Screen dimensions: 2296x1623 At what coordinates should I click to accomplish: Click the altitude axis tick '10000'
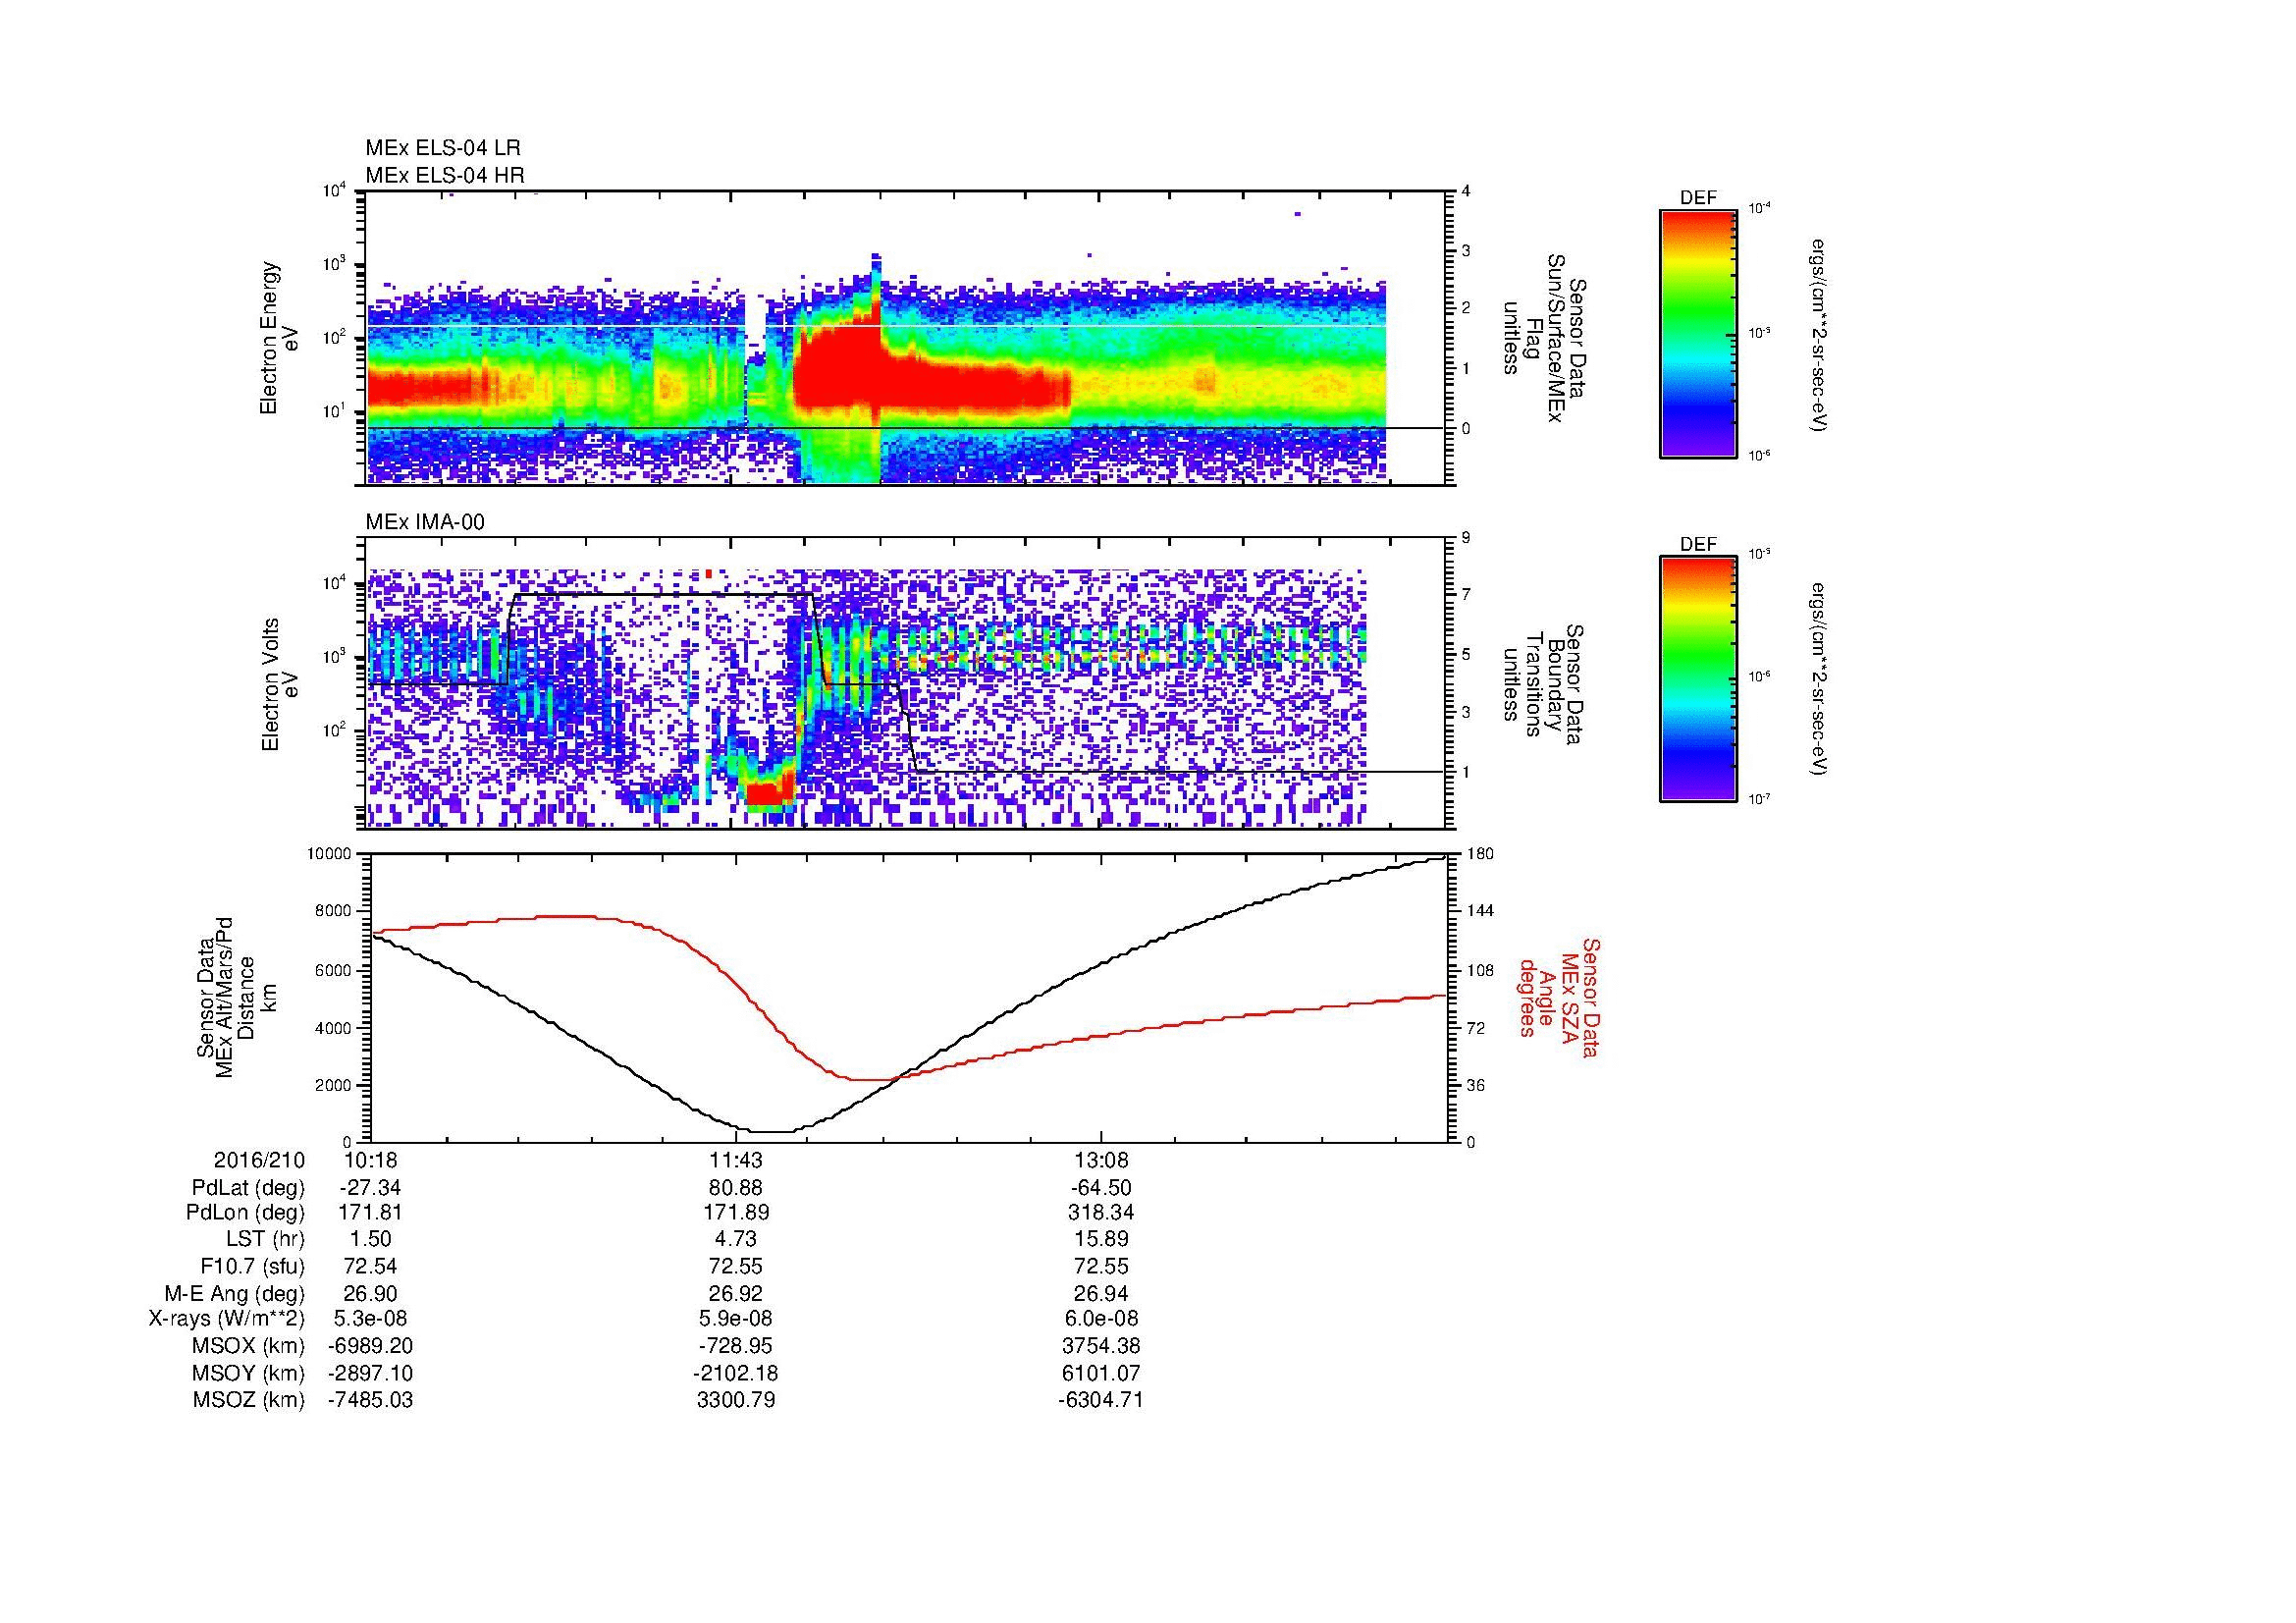click(330, 854)
